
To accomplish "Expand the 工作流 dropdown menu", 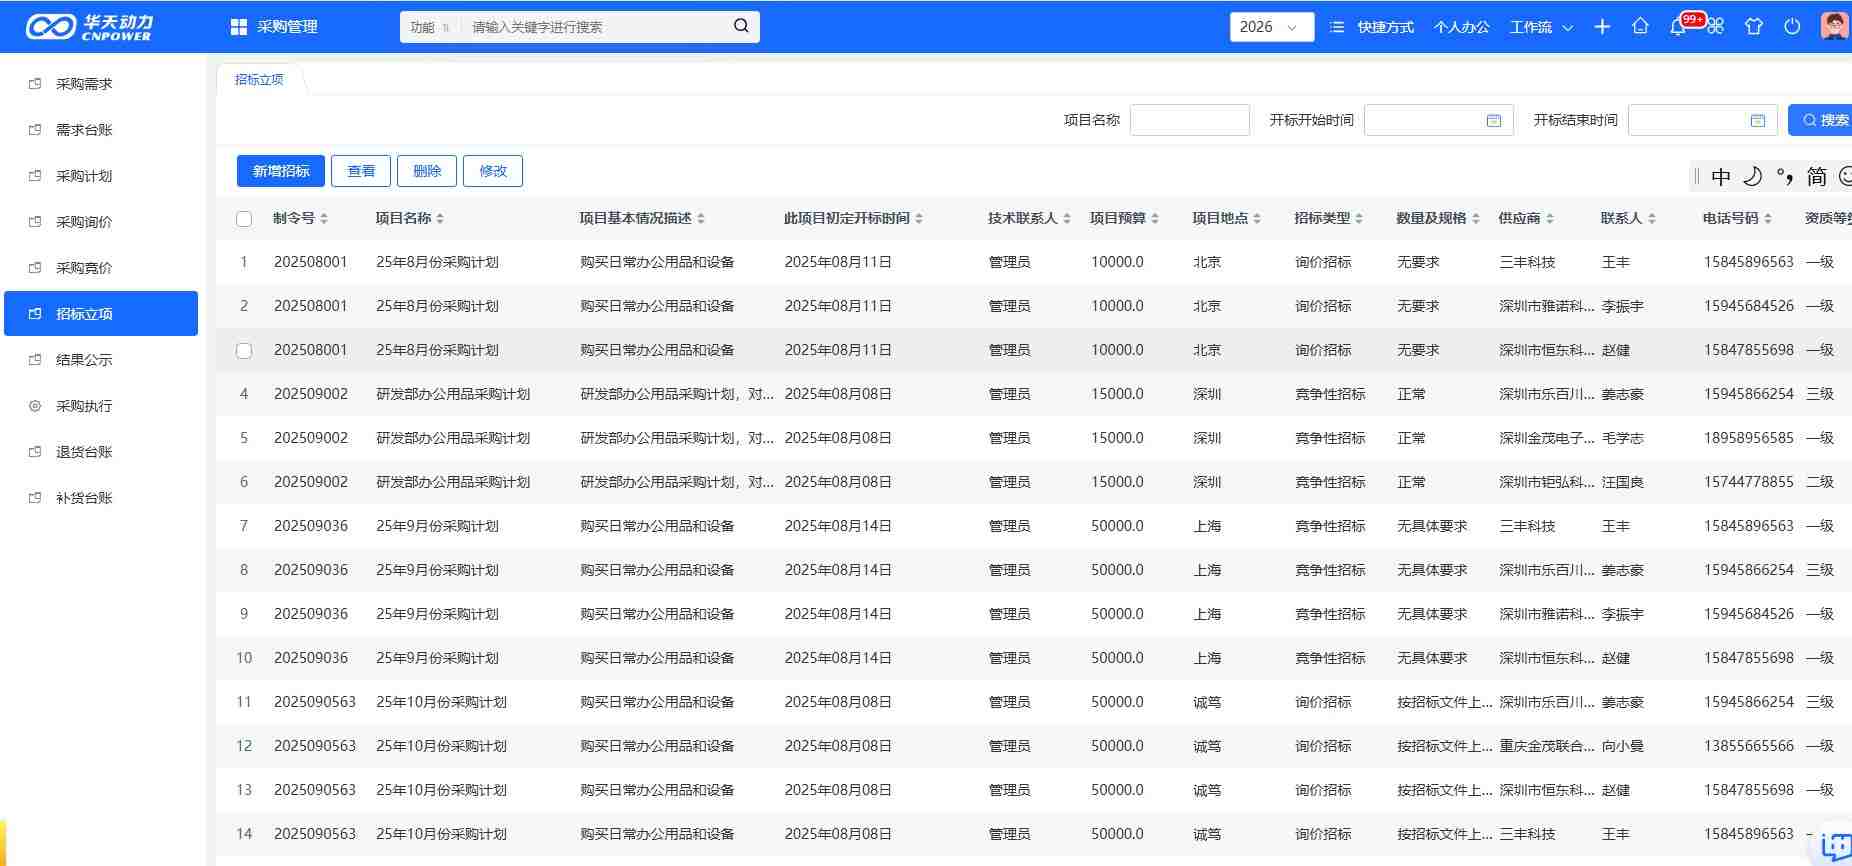I will click(1541, 27).
